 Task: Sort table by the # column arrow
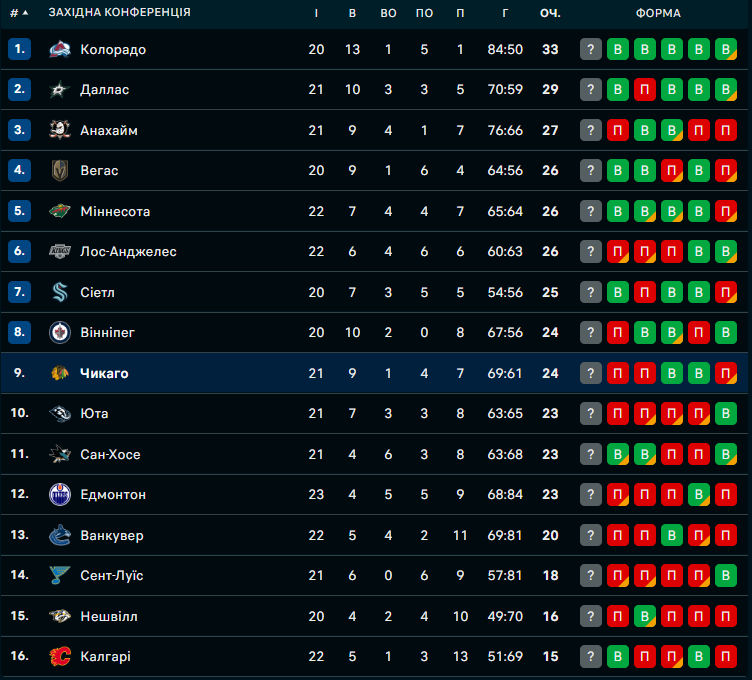pos(24,13)
